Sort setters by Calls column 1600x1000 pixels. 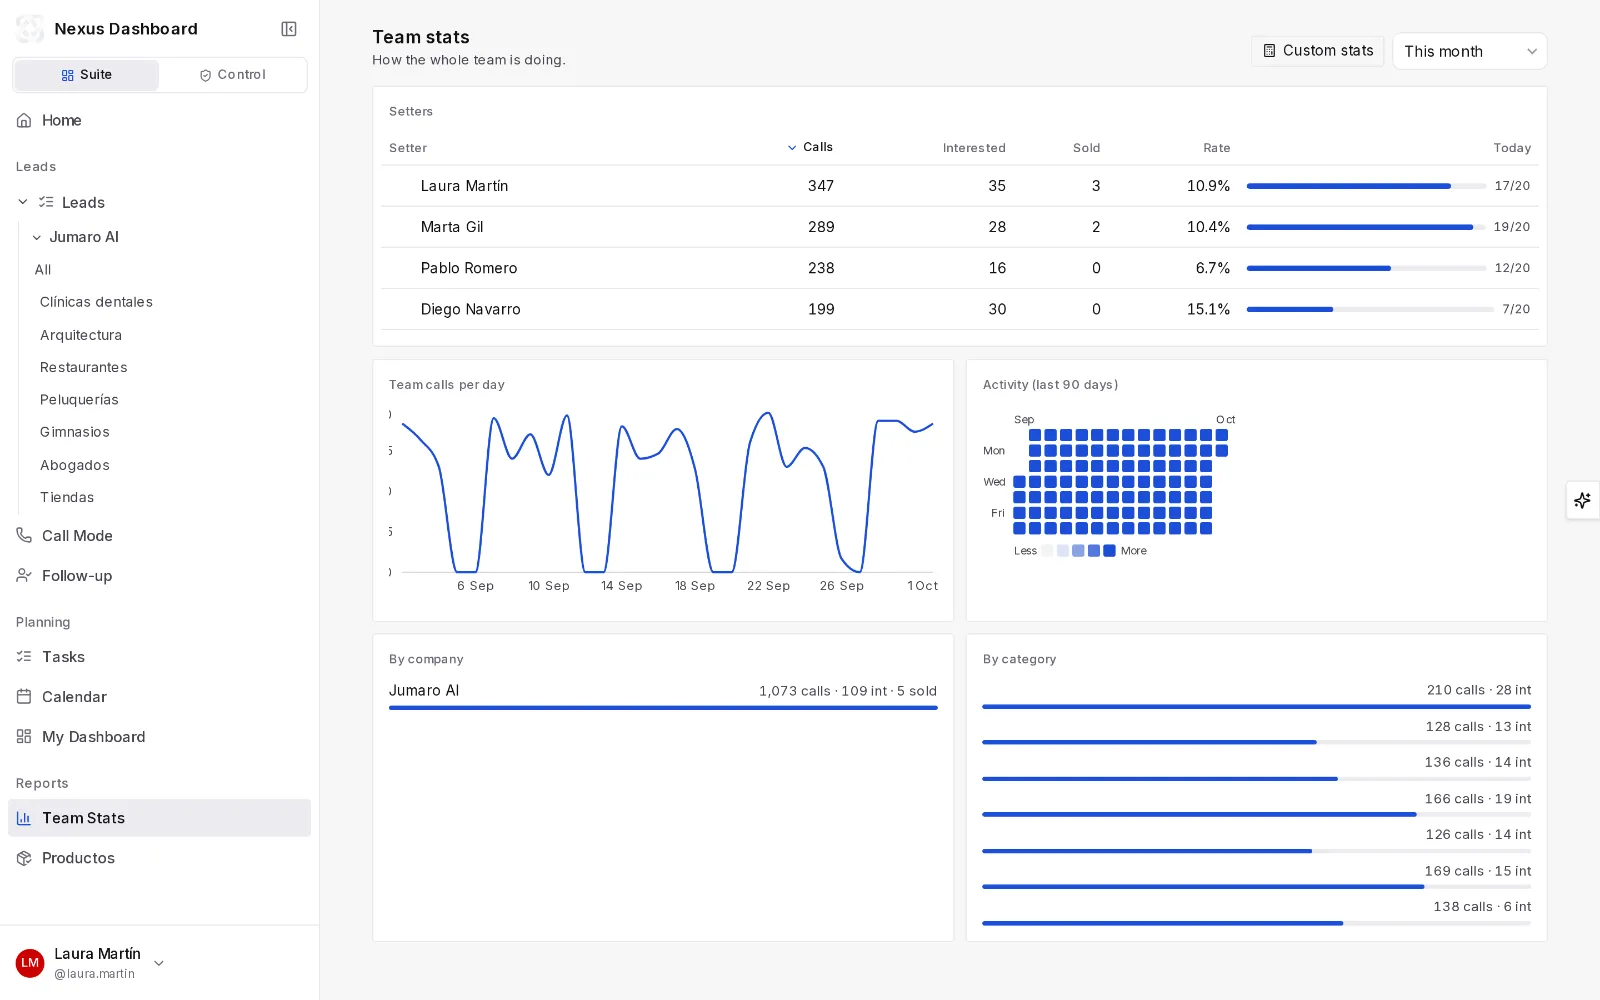coord(810,147)
